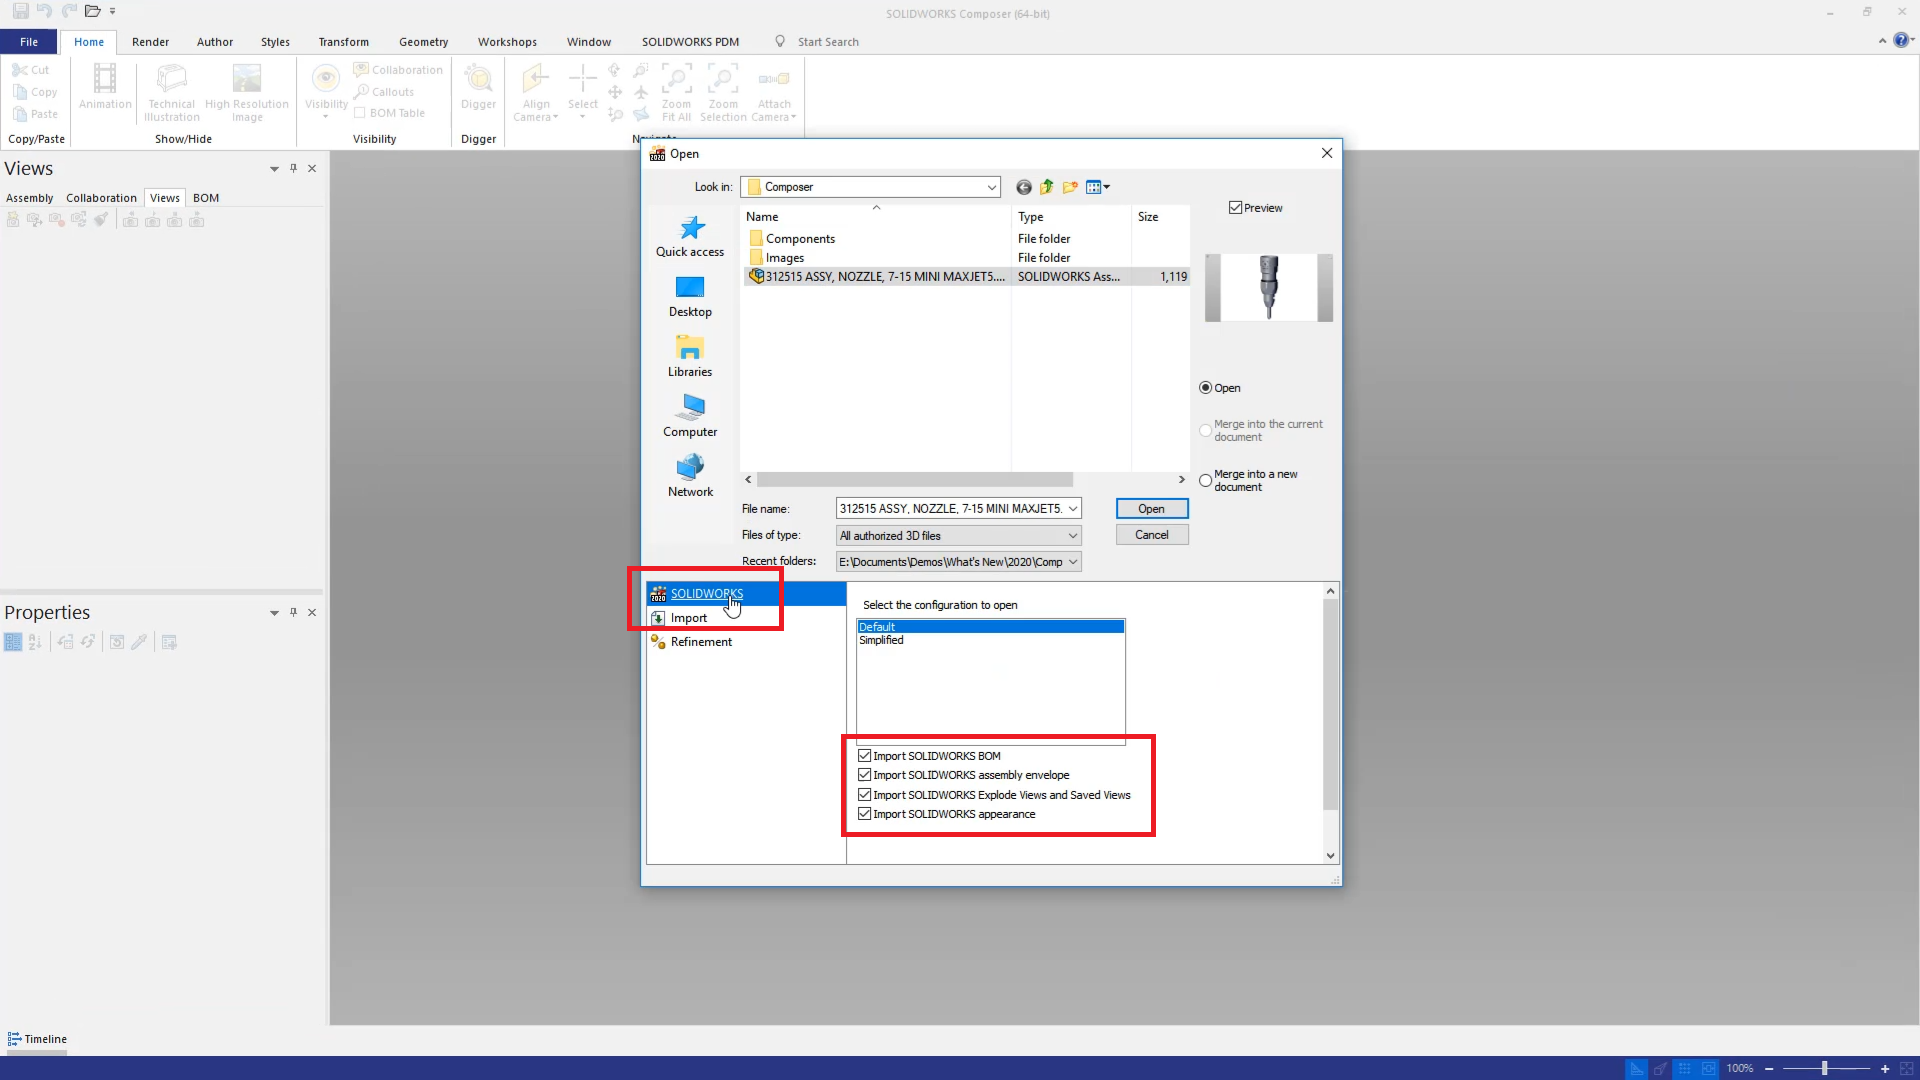Viewport: 1920px width, 1080px height.
Task: Switch to the Render ribbon tab
Action: (150, 42)
